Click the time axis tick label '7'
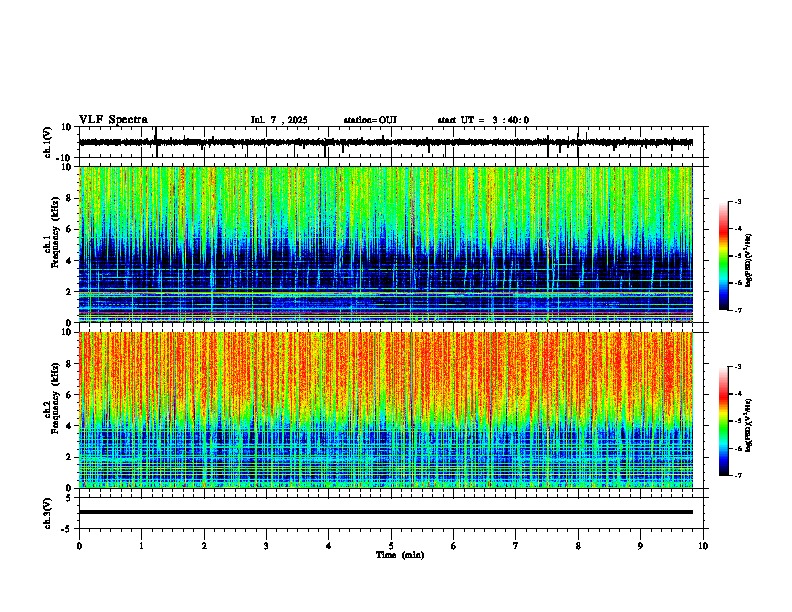 516,546
